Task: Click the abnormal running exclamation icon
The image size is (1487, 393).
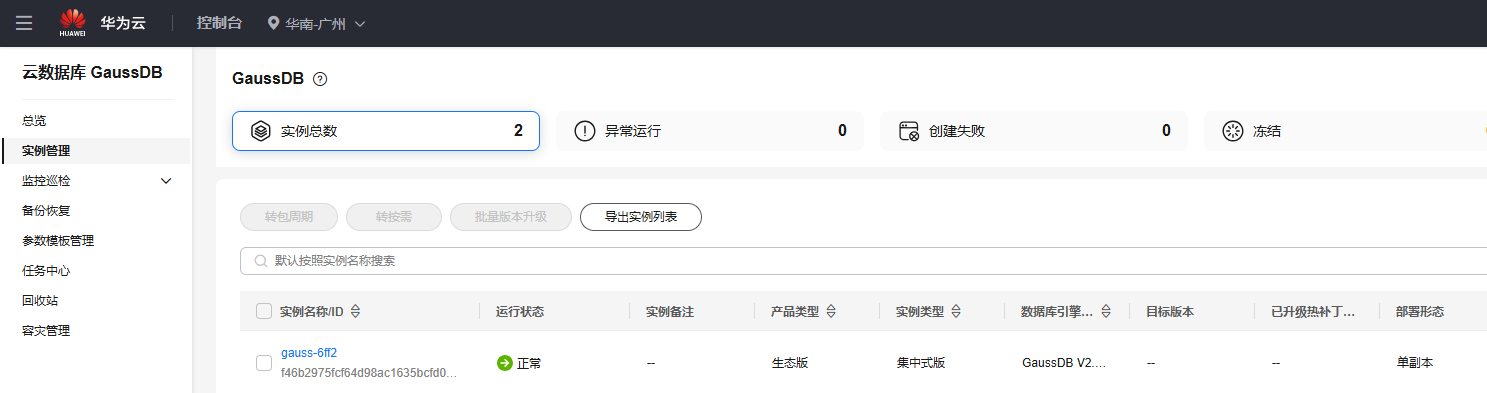Action: coord(585,131)
